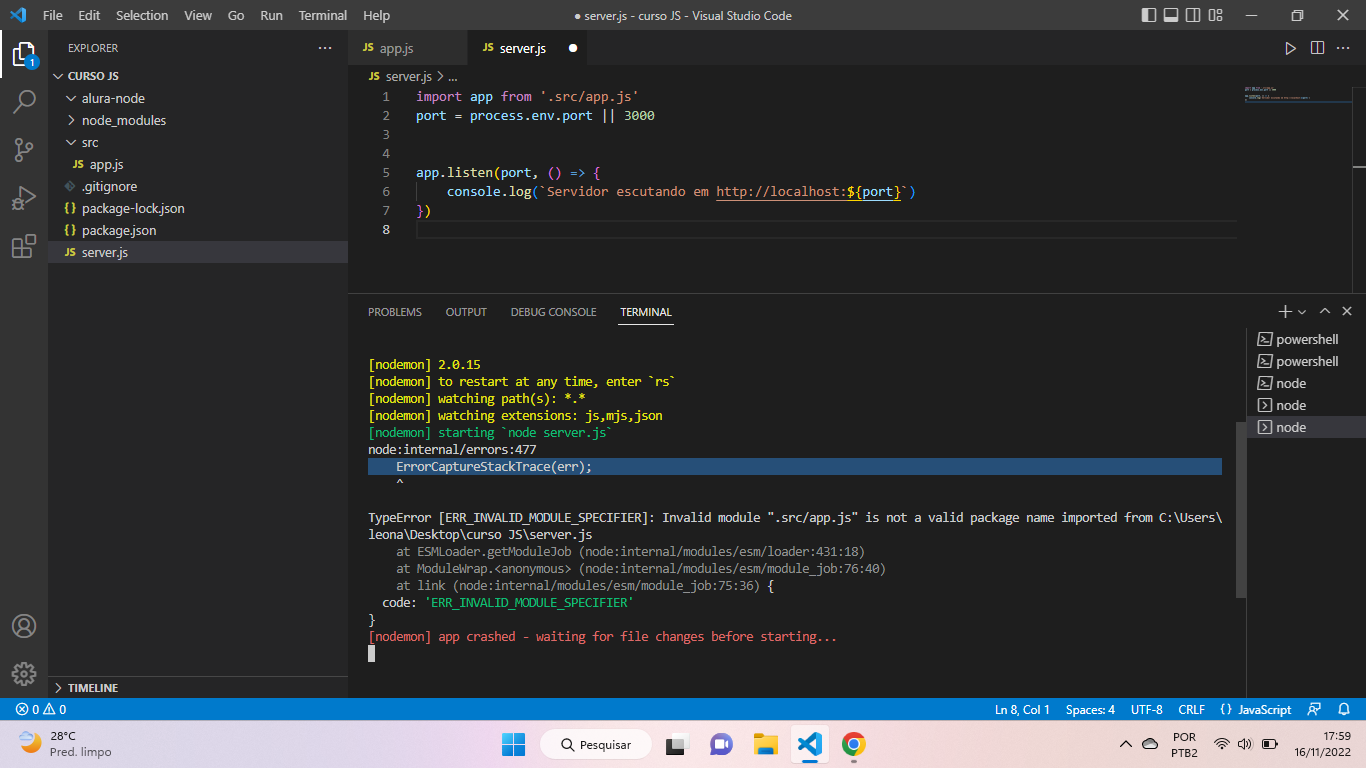This screenshot has width=1366, height=768.
Task: Toggle secondary side bar layout icon
Action: [x=1193, y=15]
